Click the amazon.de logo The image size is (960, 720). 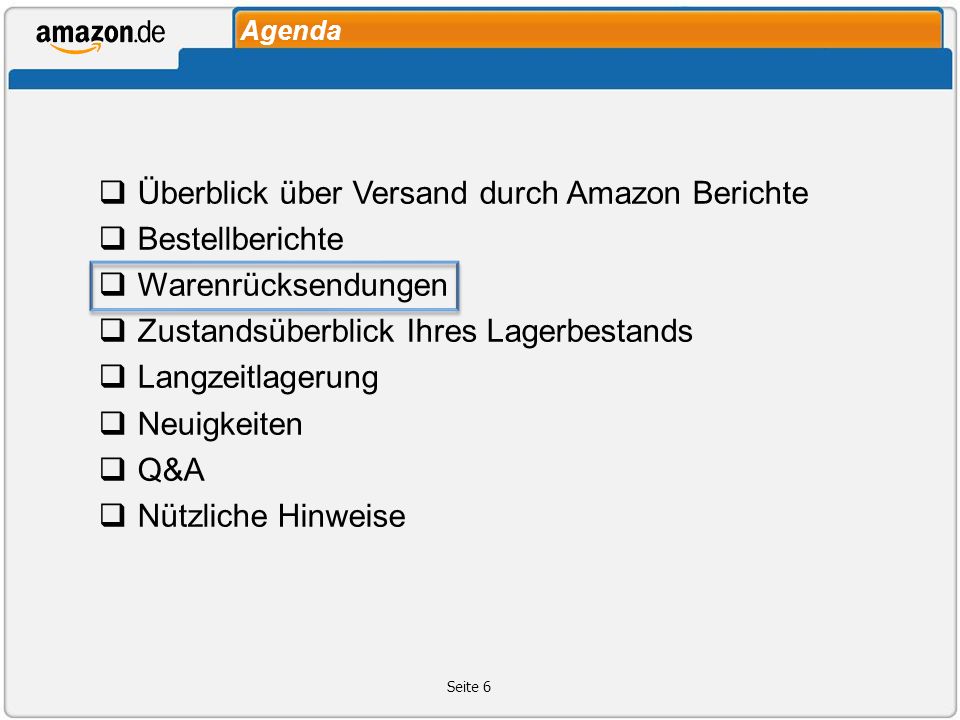point(100,37)
